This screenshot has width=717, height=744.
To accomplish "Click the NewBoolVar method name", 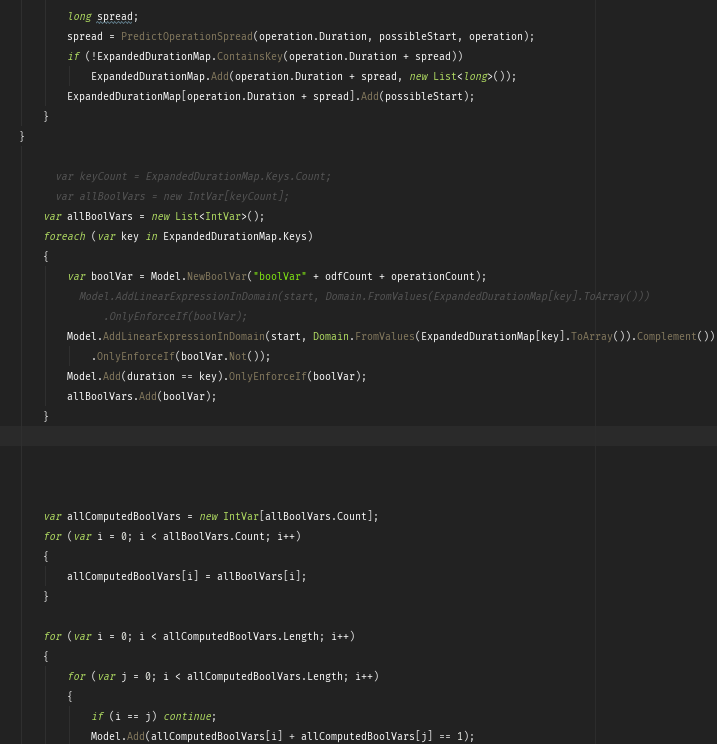I will tap(217, 276).
